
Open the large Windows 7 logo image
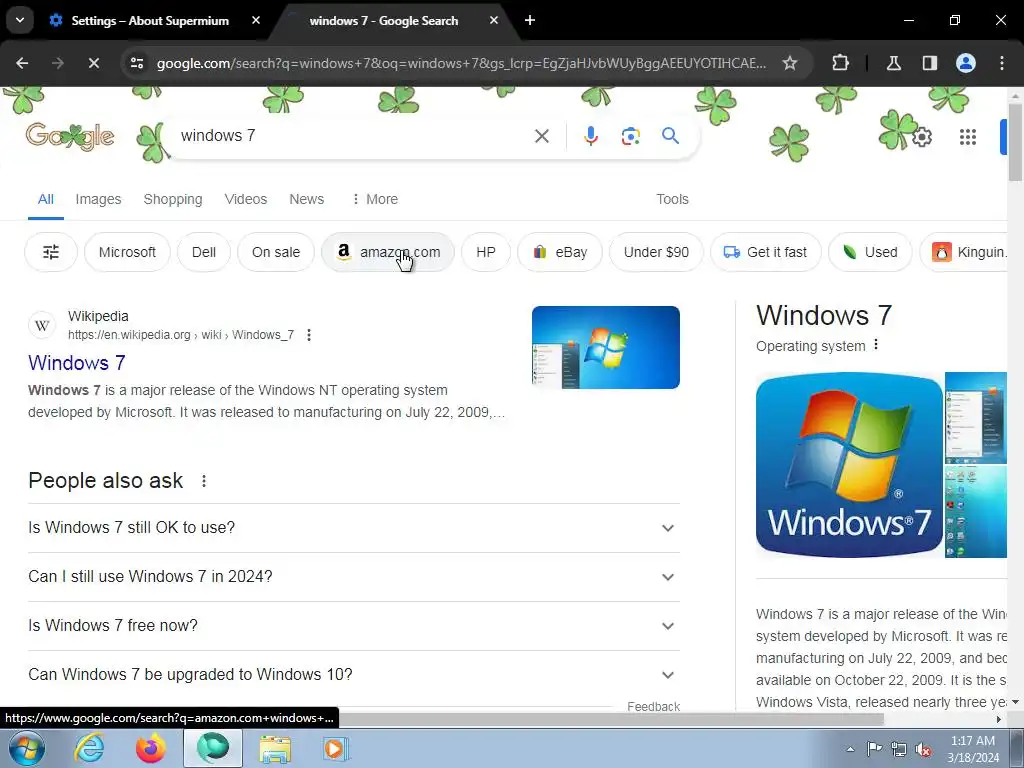pos(849,465)
